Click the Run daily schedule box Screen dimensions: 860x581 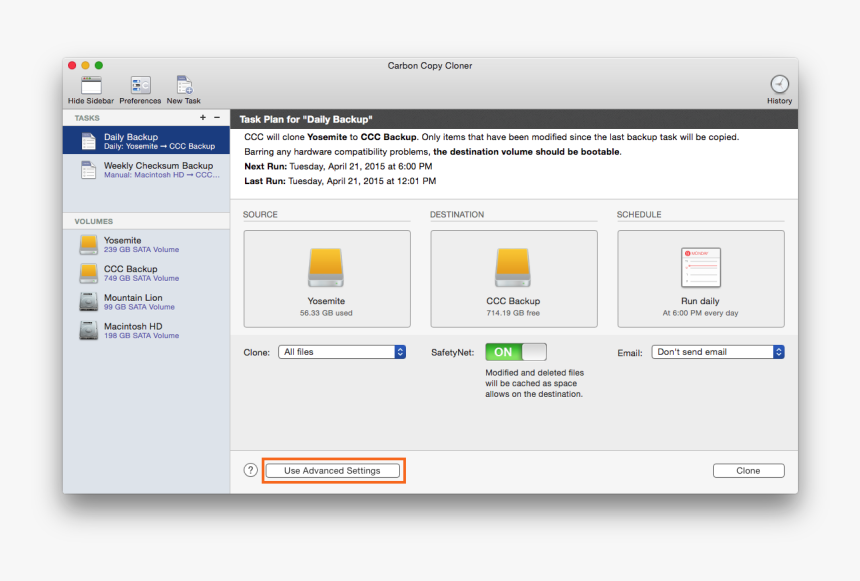[701, 279]
